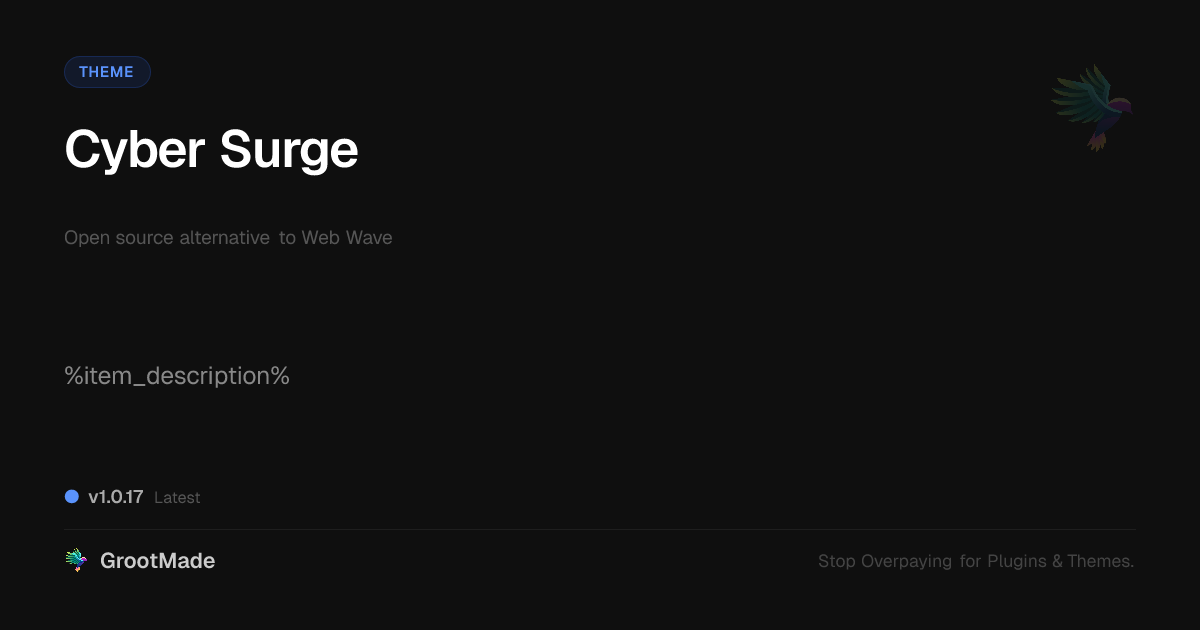Click the small GrootMade bird icon
Viewport: 1200px width, 630px height.
pyautogui.click(x=76, y=561)
